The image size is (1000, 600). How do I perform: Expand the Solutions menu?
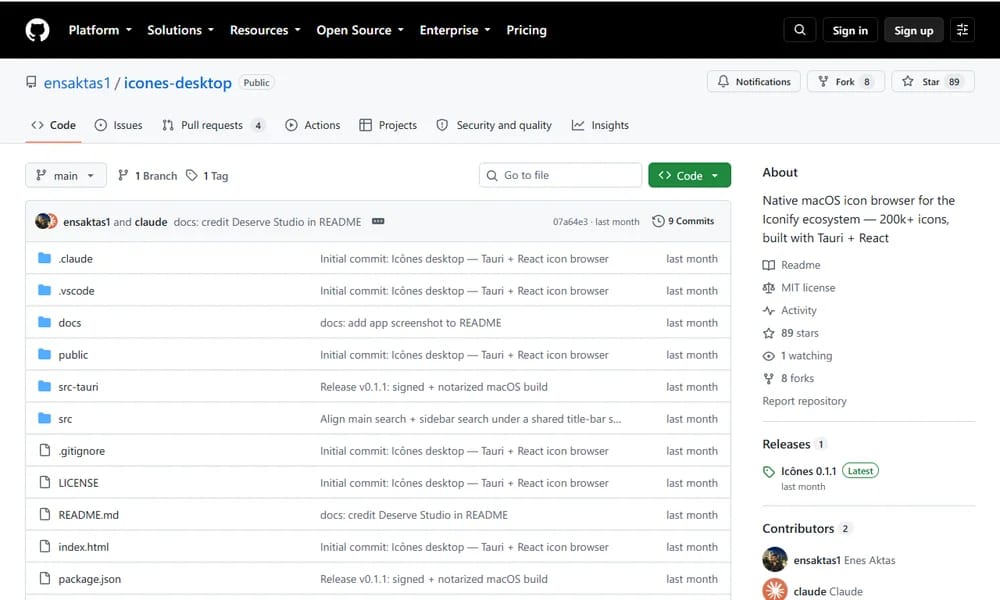[x=180, y=30]
